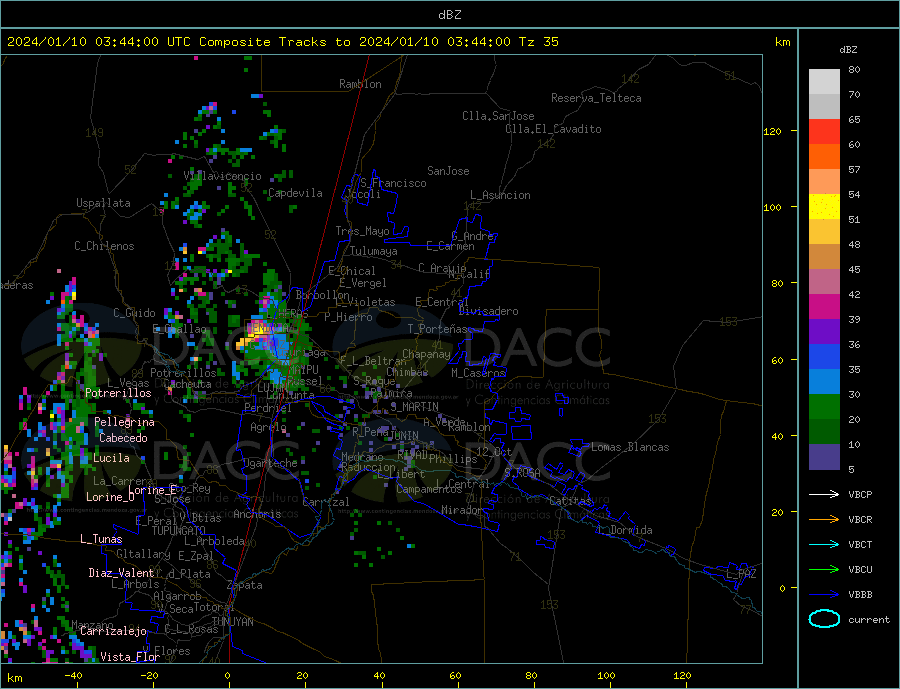This screenshot has height=689, width=900.
Task: Click the y-axis tick label '20'
Action: (x=777, y=512)
